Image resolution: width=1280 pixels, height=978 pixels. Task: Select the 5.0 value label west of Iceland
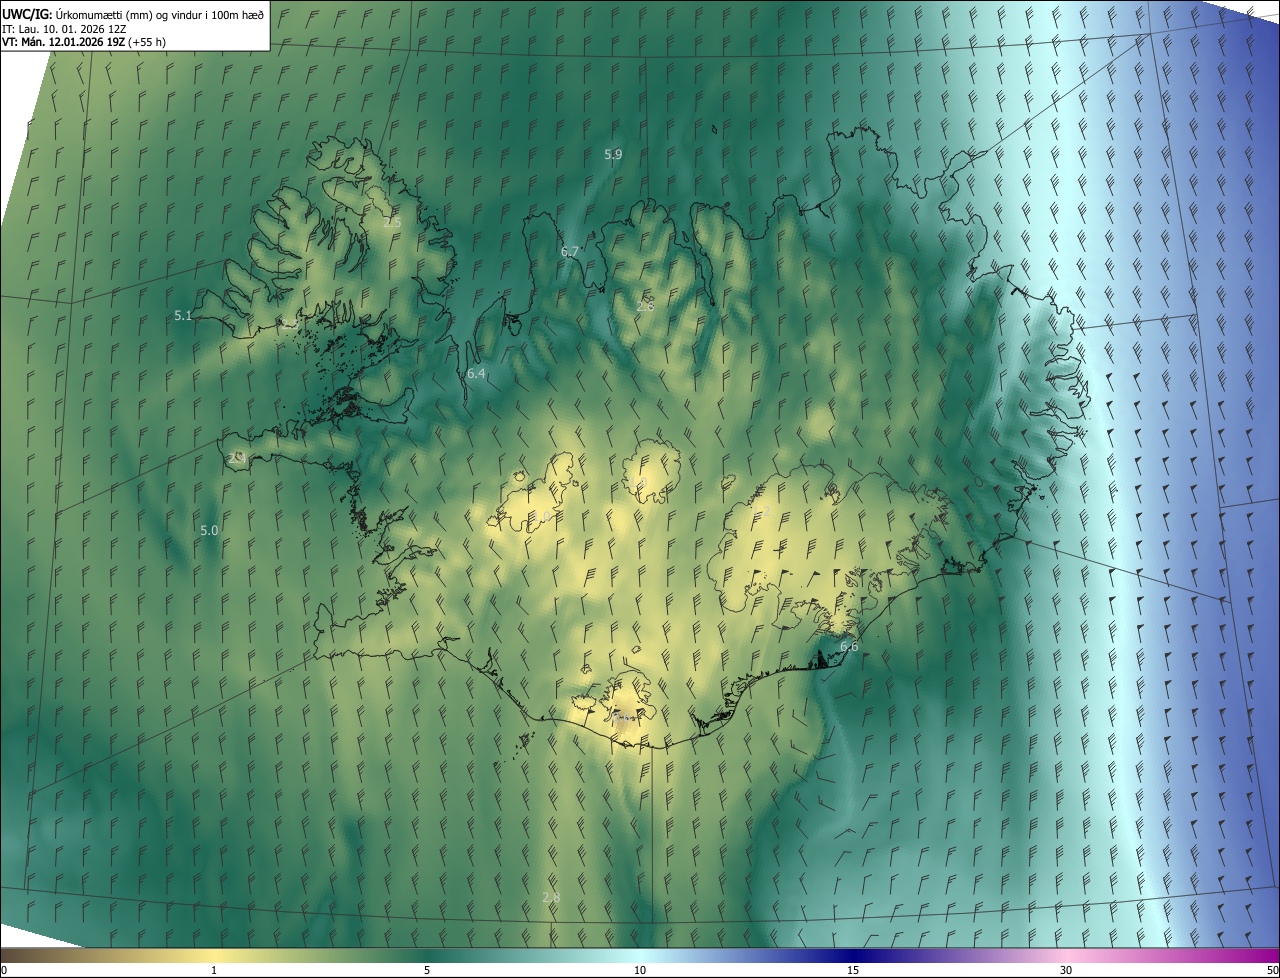tap(209, 530)
